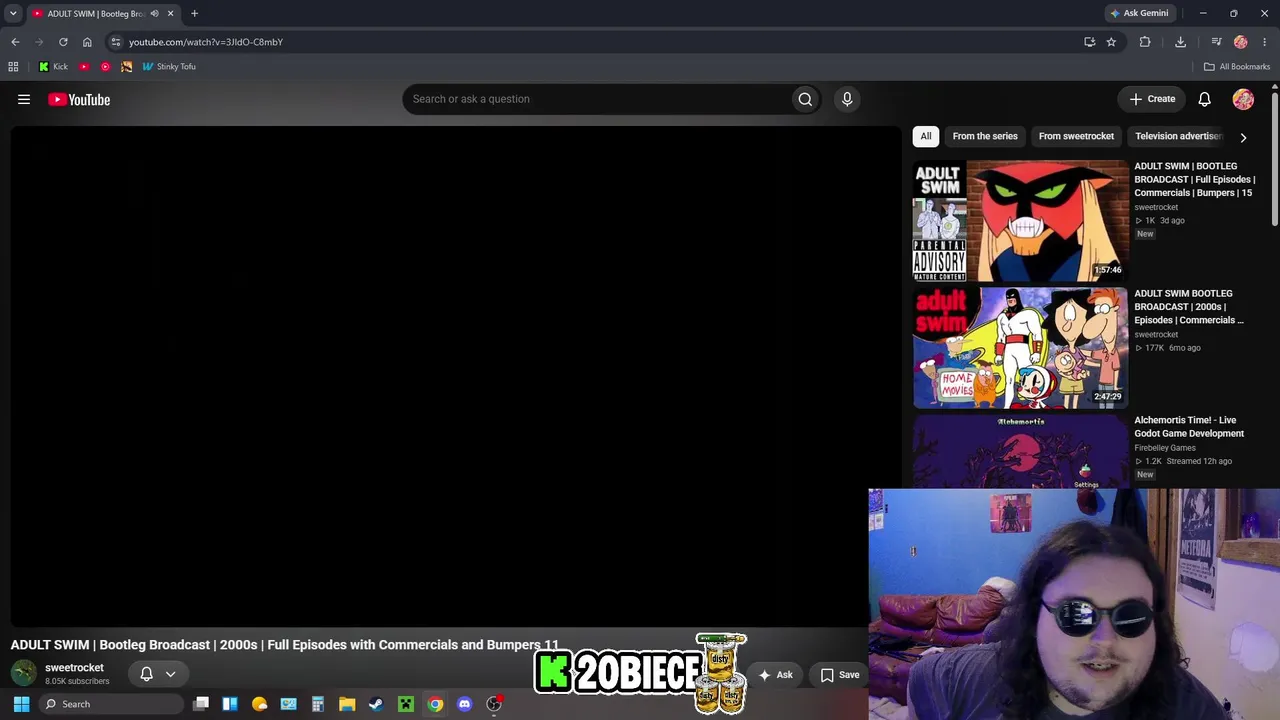Viewport: 1280px width, 720px height.
Task: Open the ADULT SWIM BOOTLEG BROADCAST 2000s title
Action: click(x=1189, y=307)
